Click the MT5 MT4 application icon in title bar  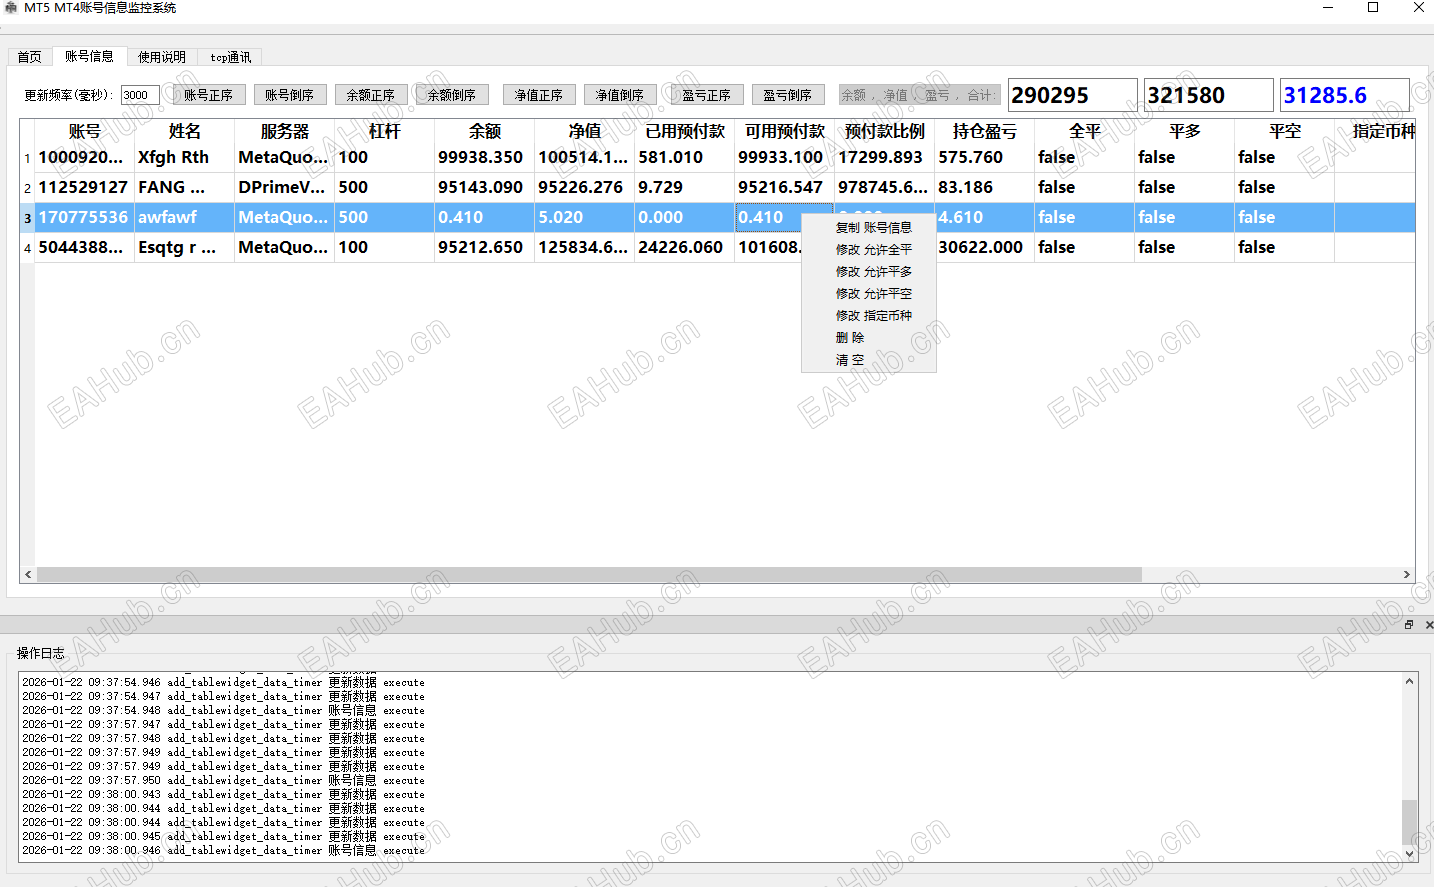pos(10,7)
